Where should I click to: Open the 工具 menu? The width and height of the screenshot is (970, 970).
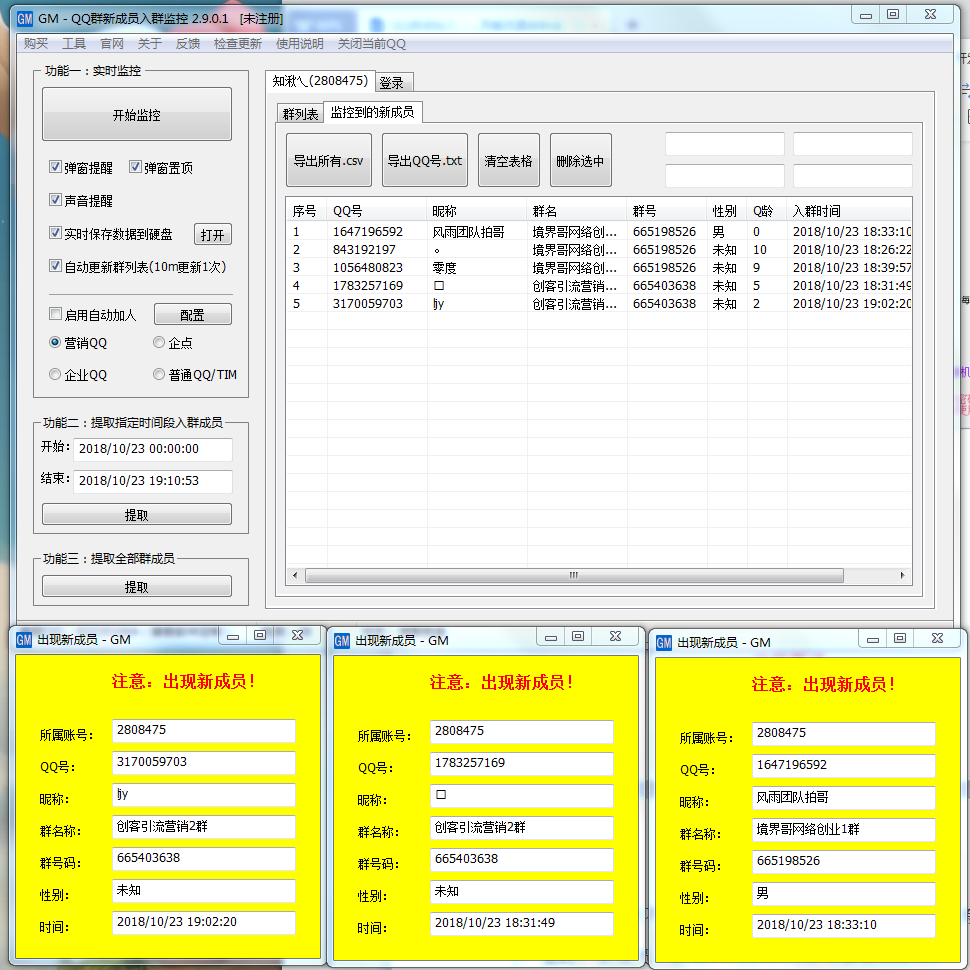[x=74, y=44]
